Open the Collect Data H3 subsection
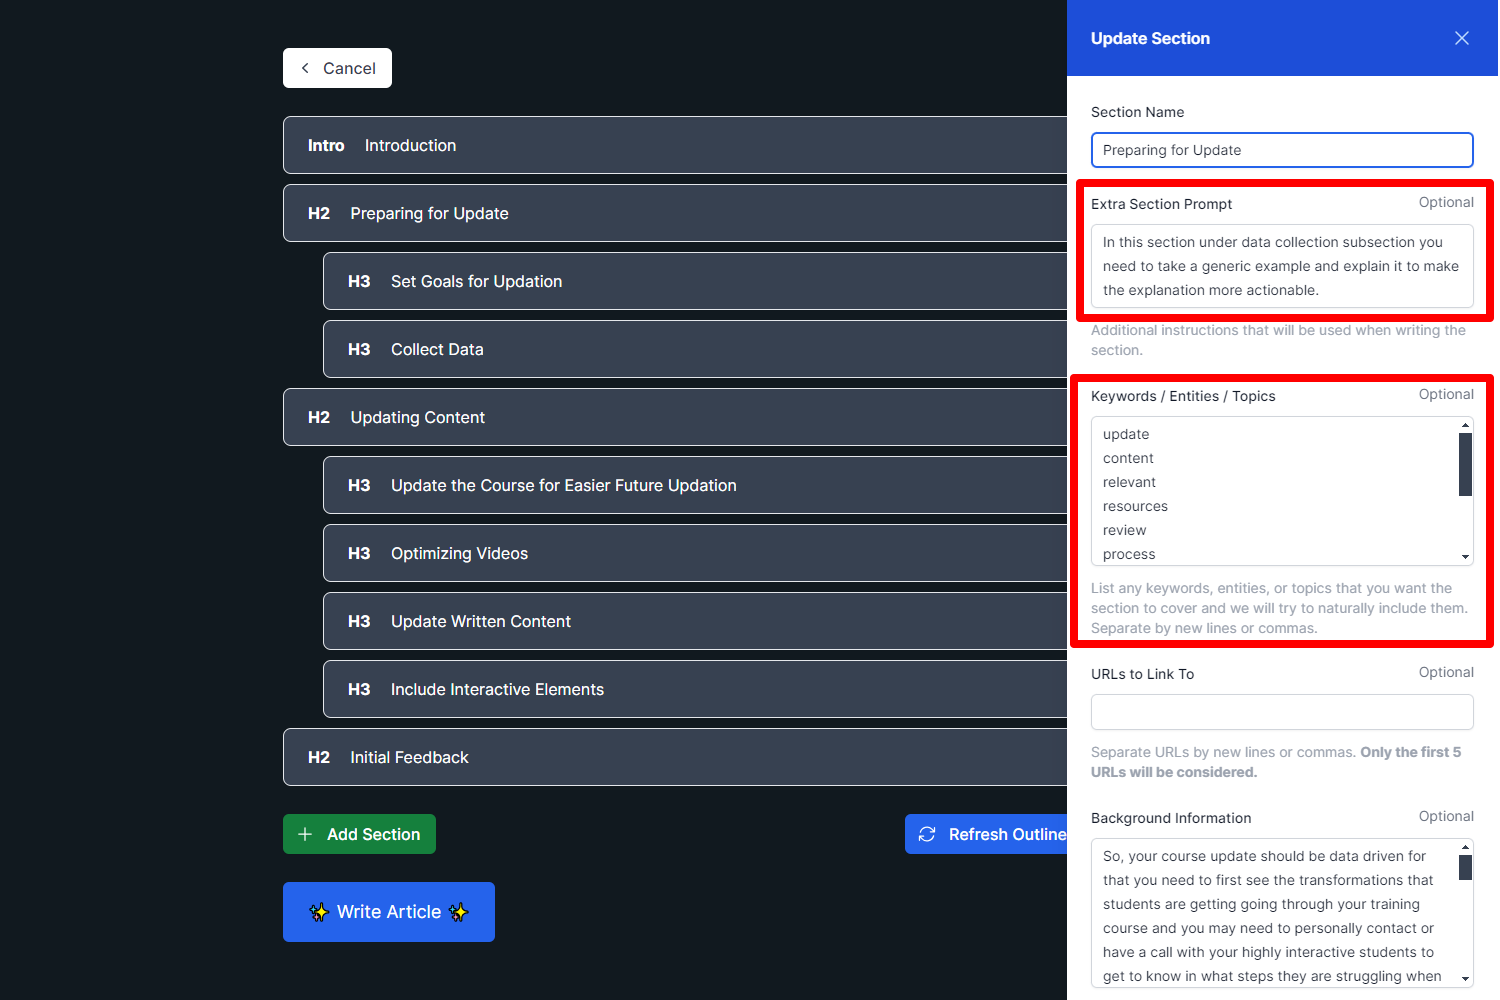Image resolution: width=1500 pixels, height=1000 pixels. pyautogui.click(x=695, y=349)
